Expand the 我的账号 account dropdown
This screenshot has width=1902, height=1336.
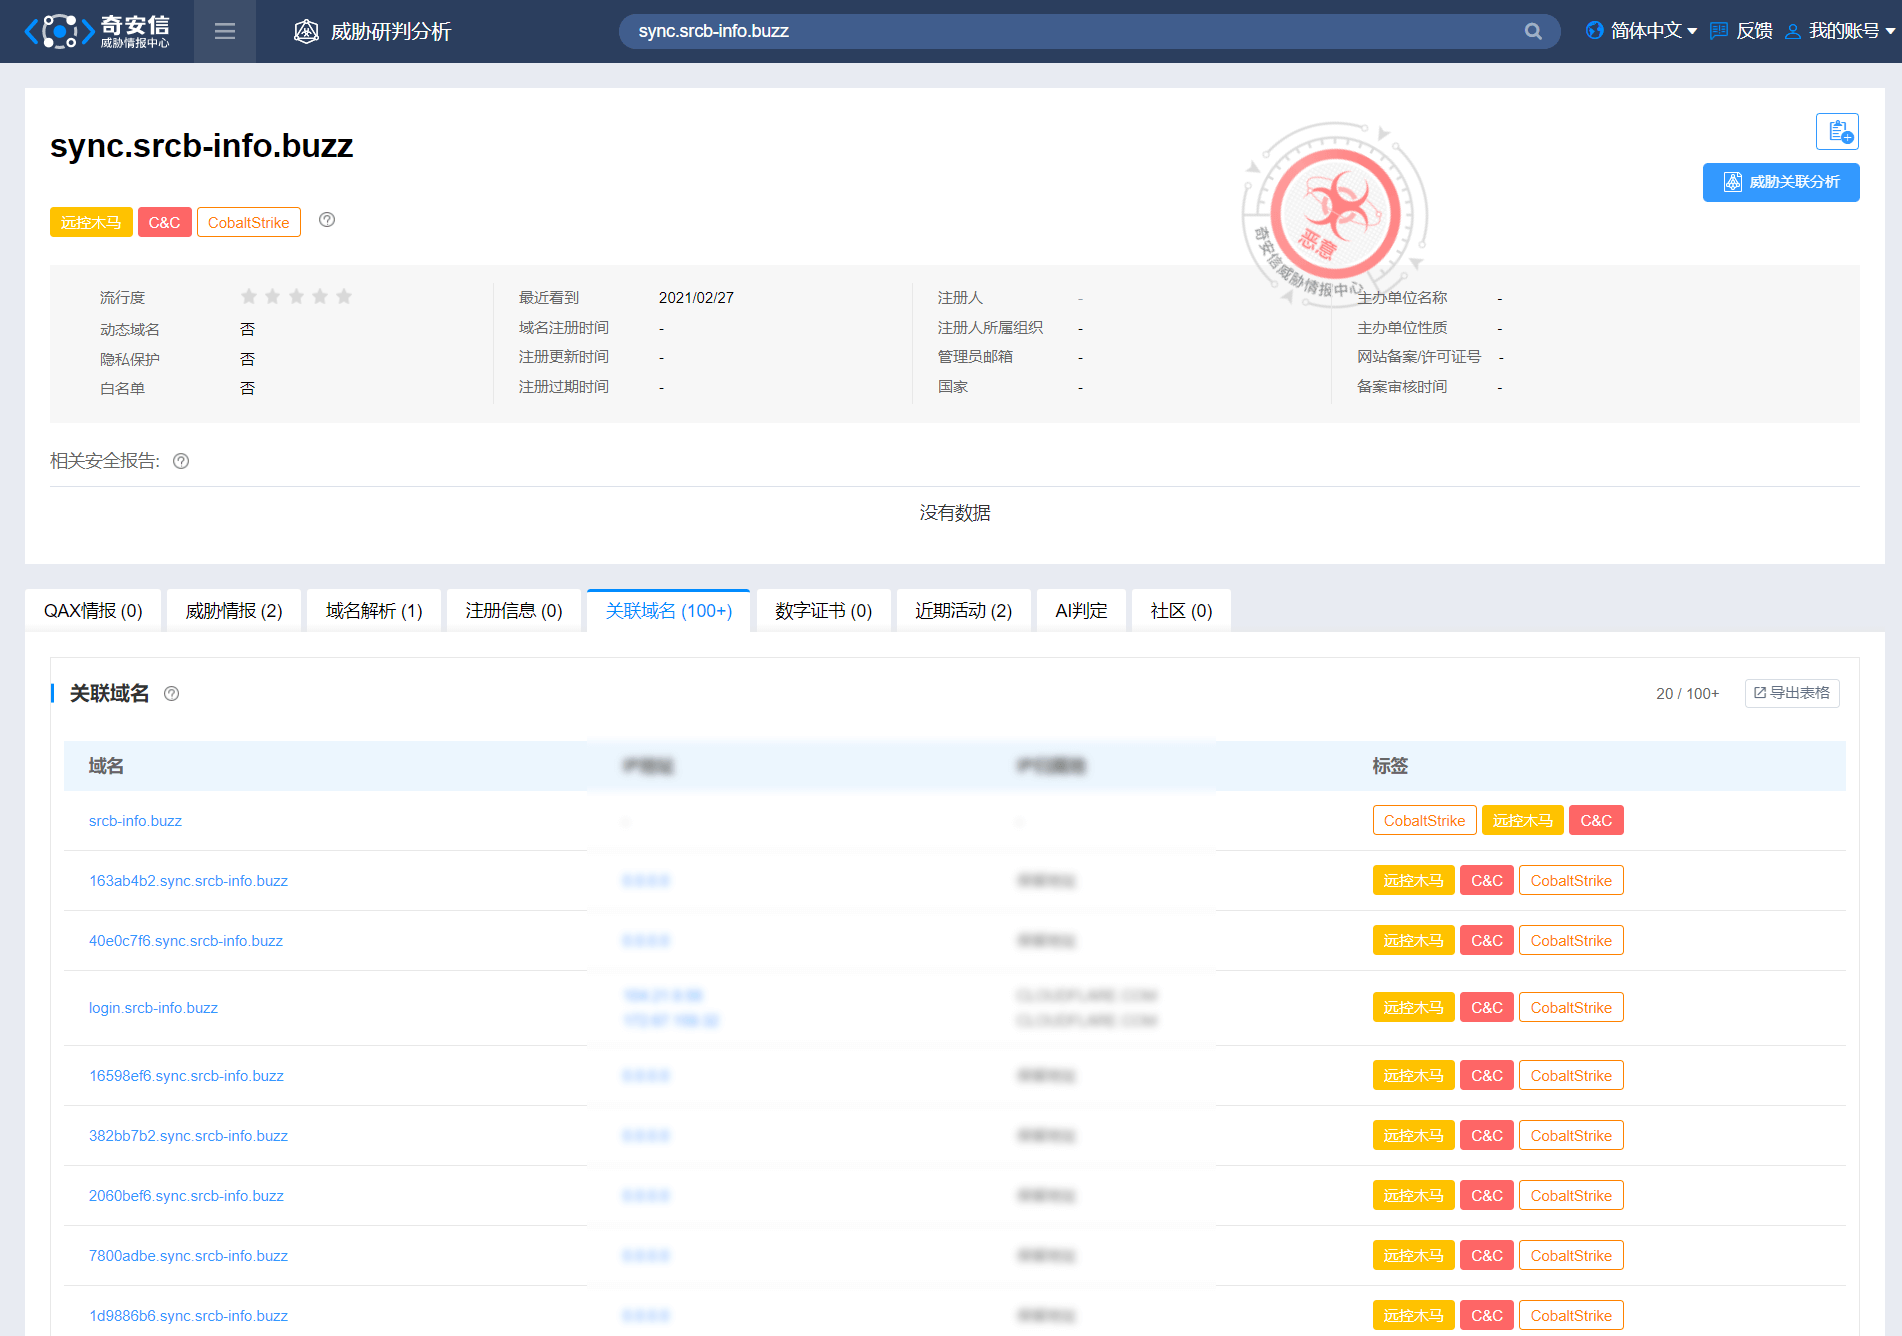1852,31
